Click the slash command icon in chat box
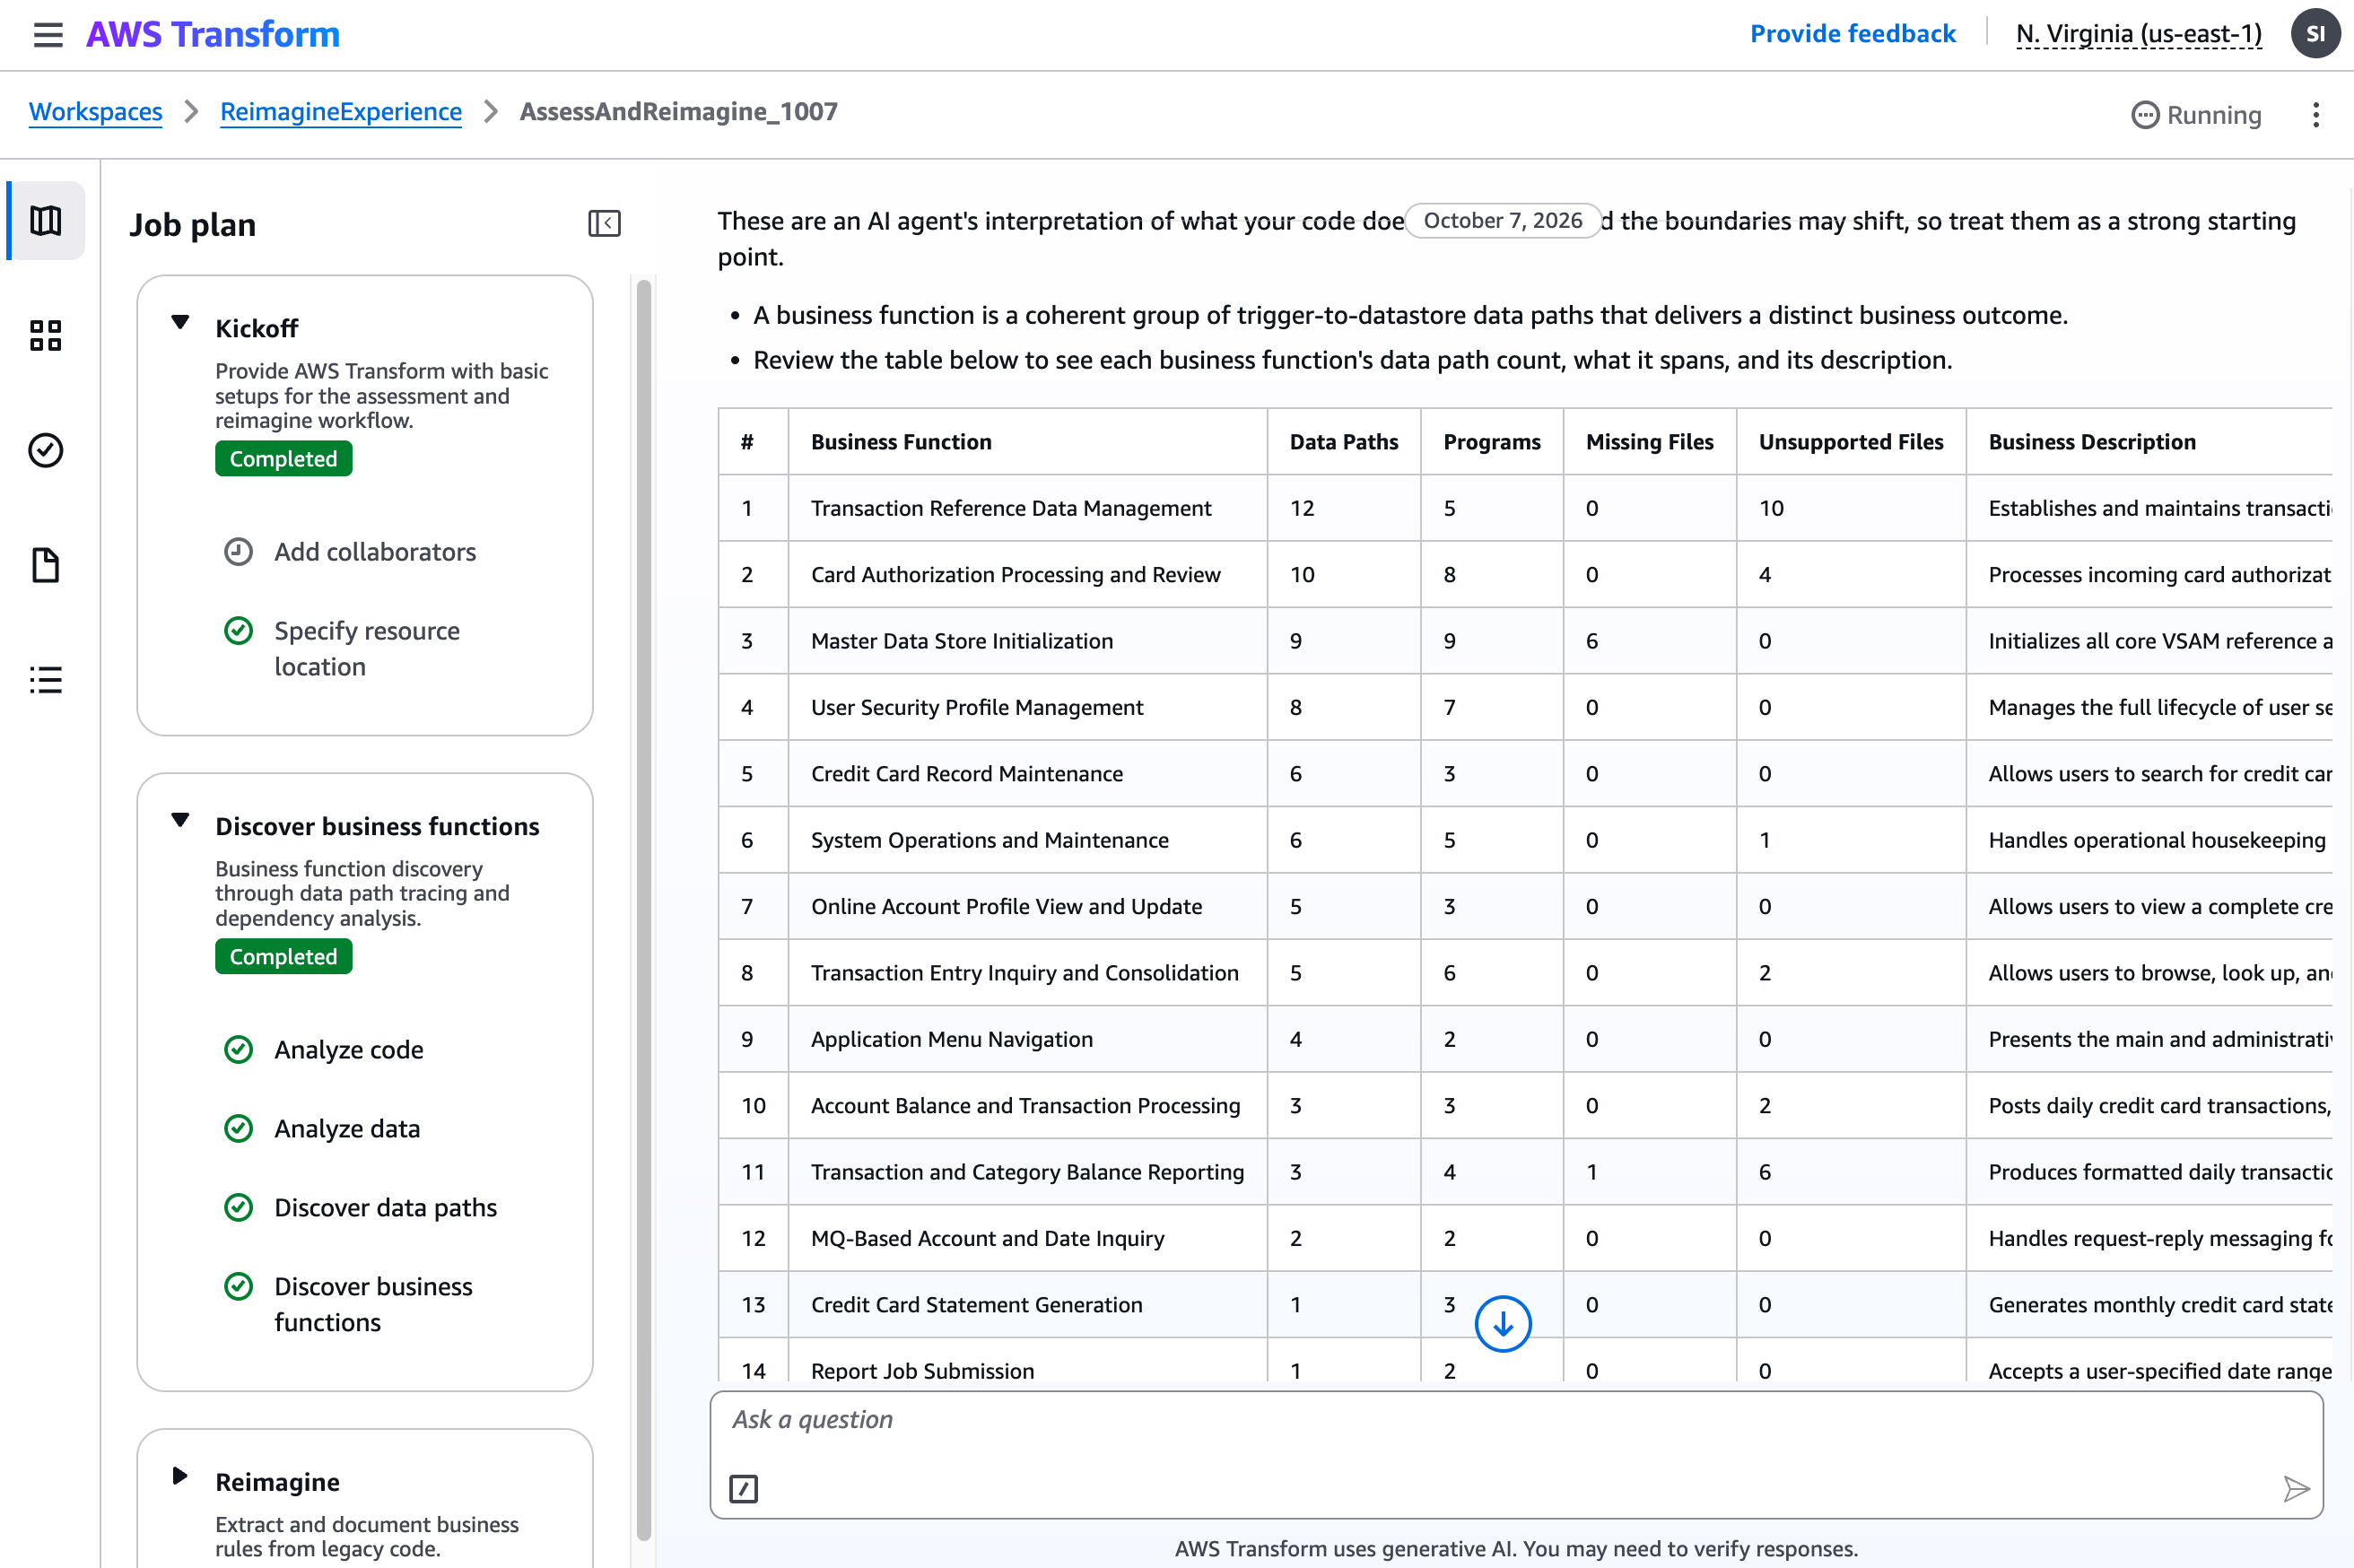The width and height of the screenshot is (2354, 1568). 743,1489
